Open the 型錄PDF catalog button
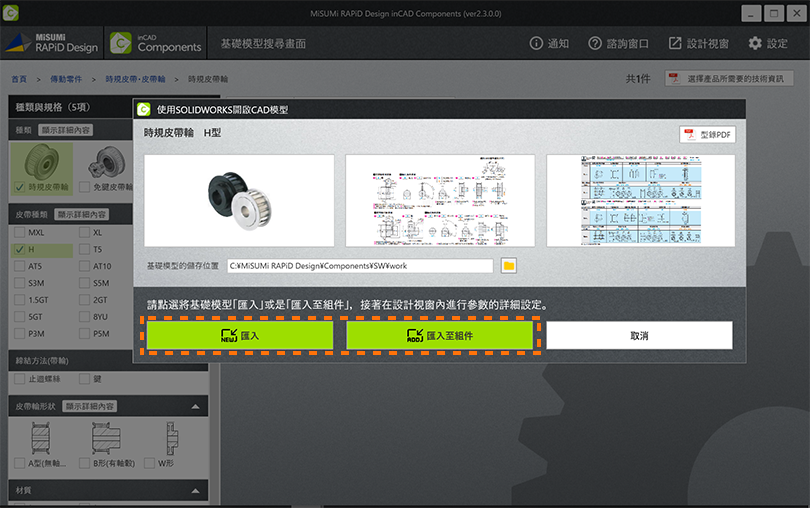 click(707, 134)
